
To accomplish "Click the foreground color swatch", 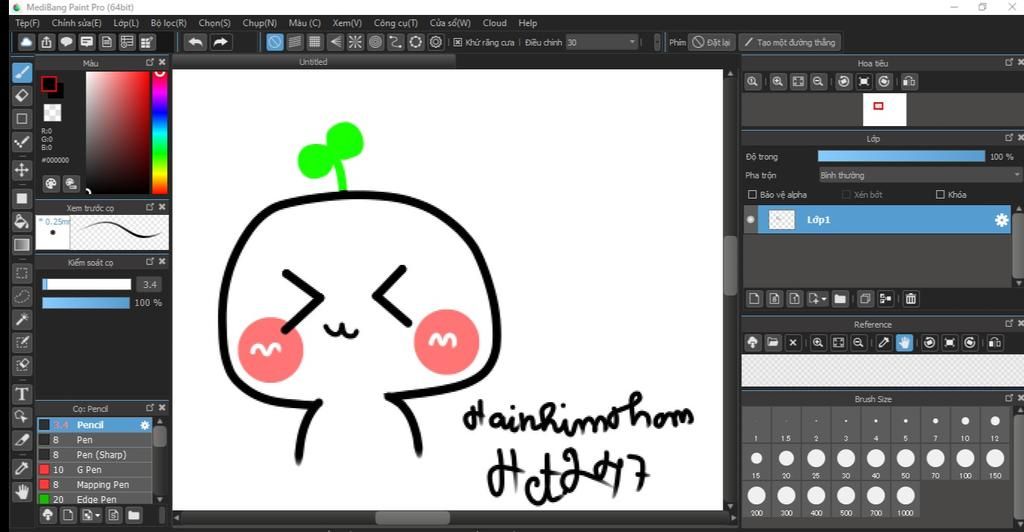I will pos(49,84).
